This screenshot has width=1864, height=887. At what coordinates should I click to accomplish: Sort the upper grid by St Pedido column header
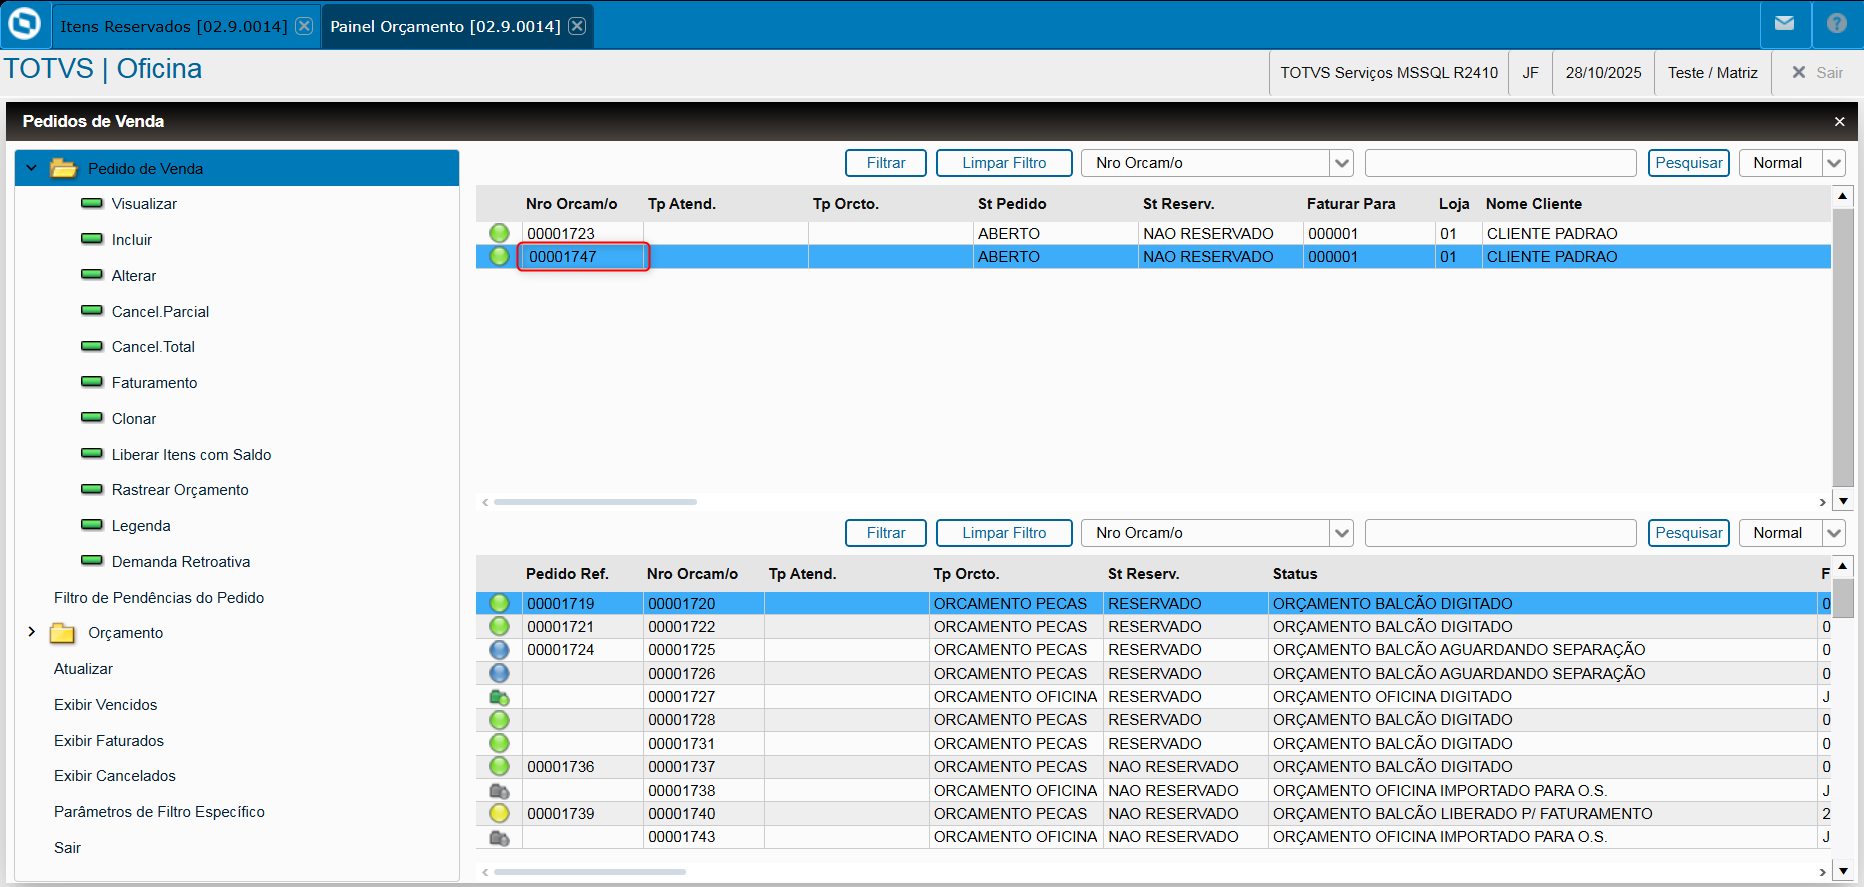(1012, 204)
